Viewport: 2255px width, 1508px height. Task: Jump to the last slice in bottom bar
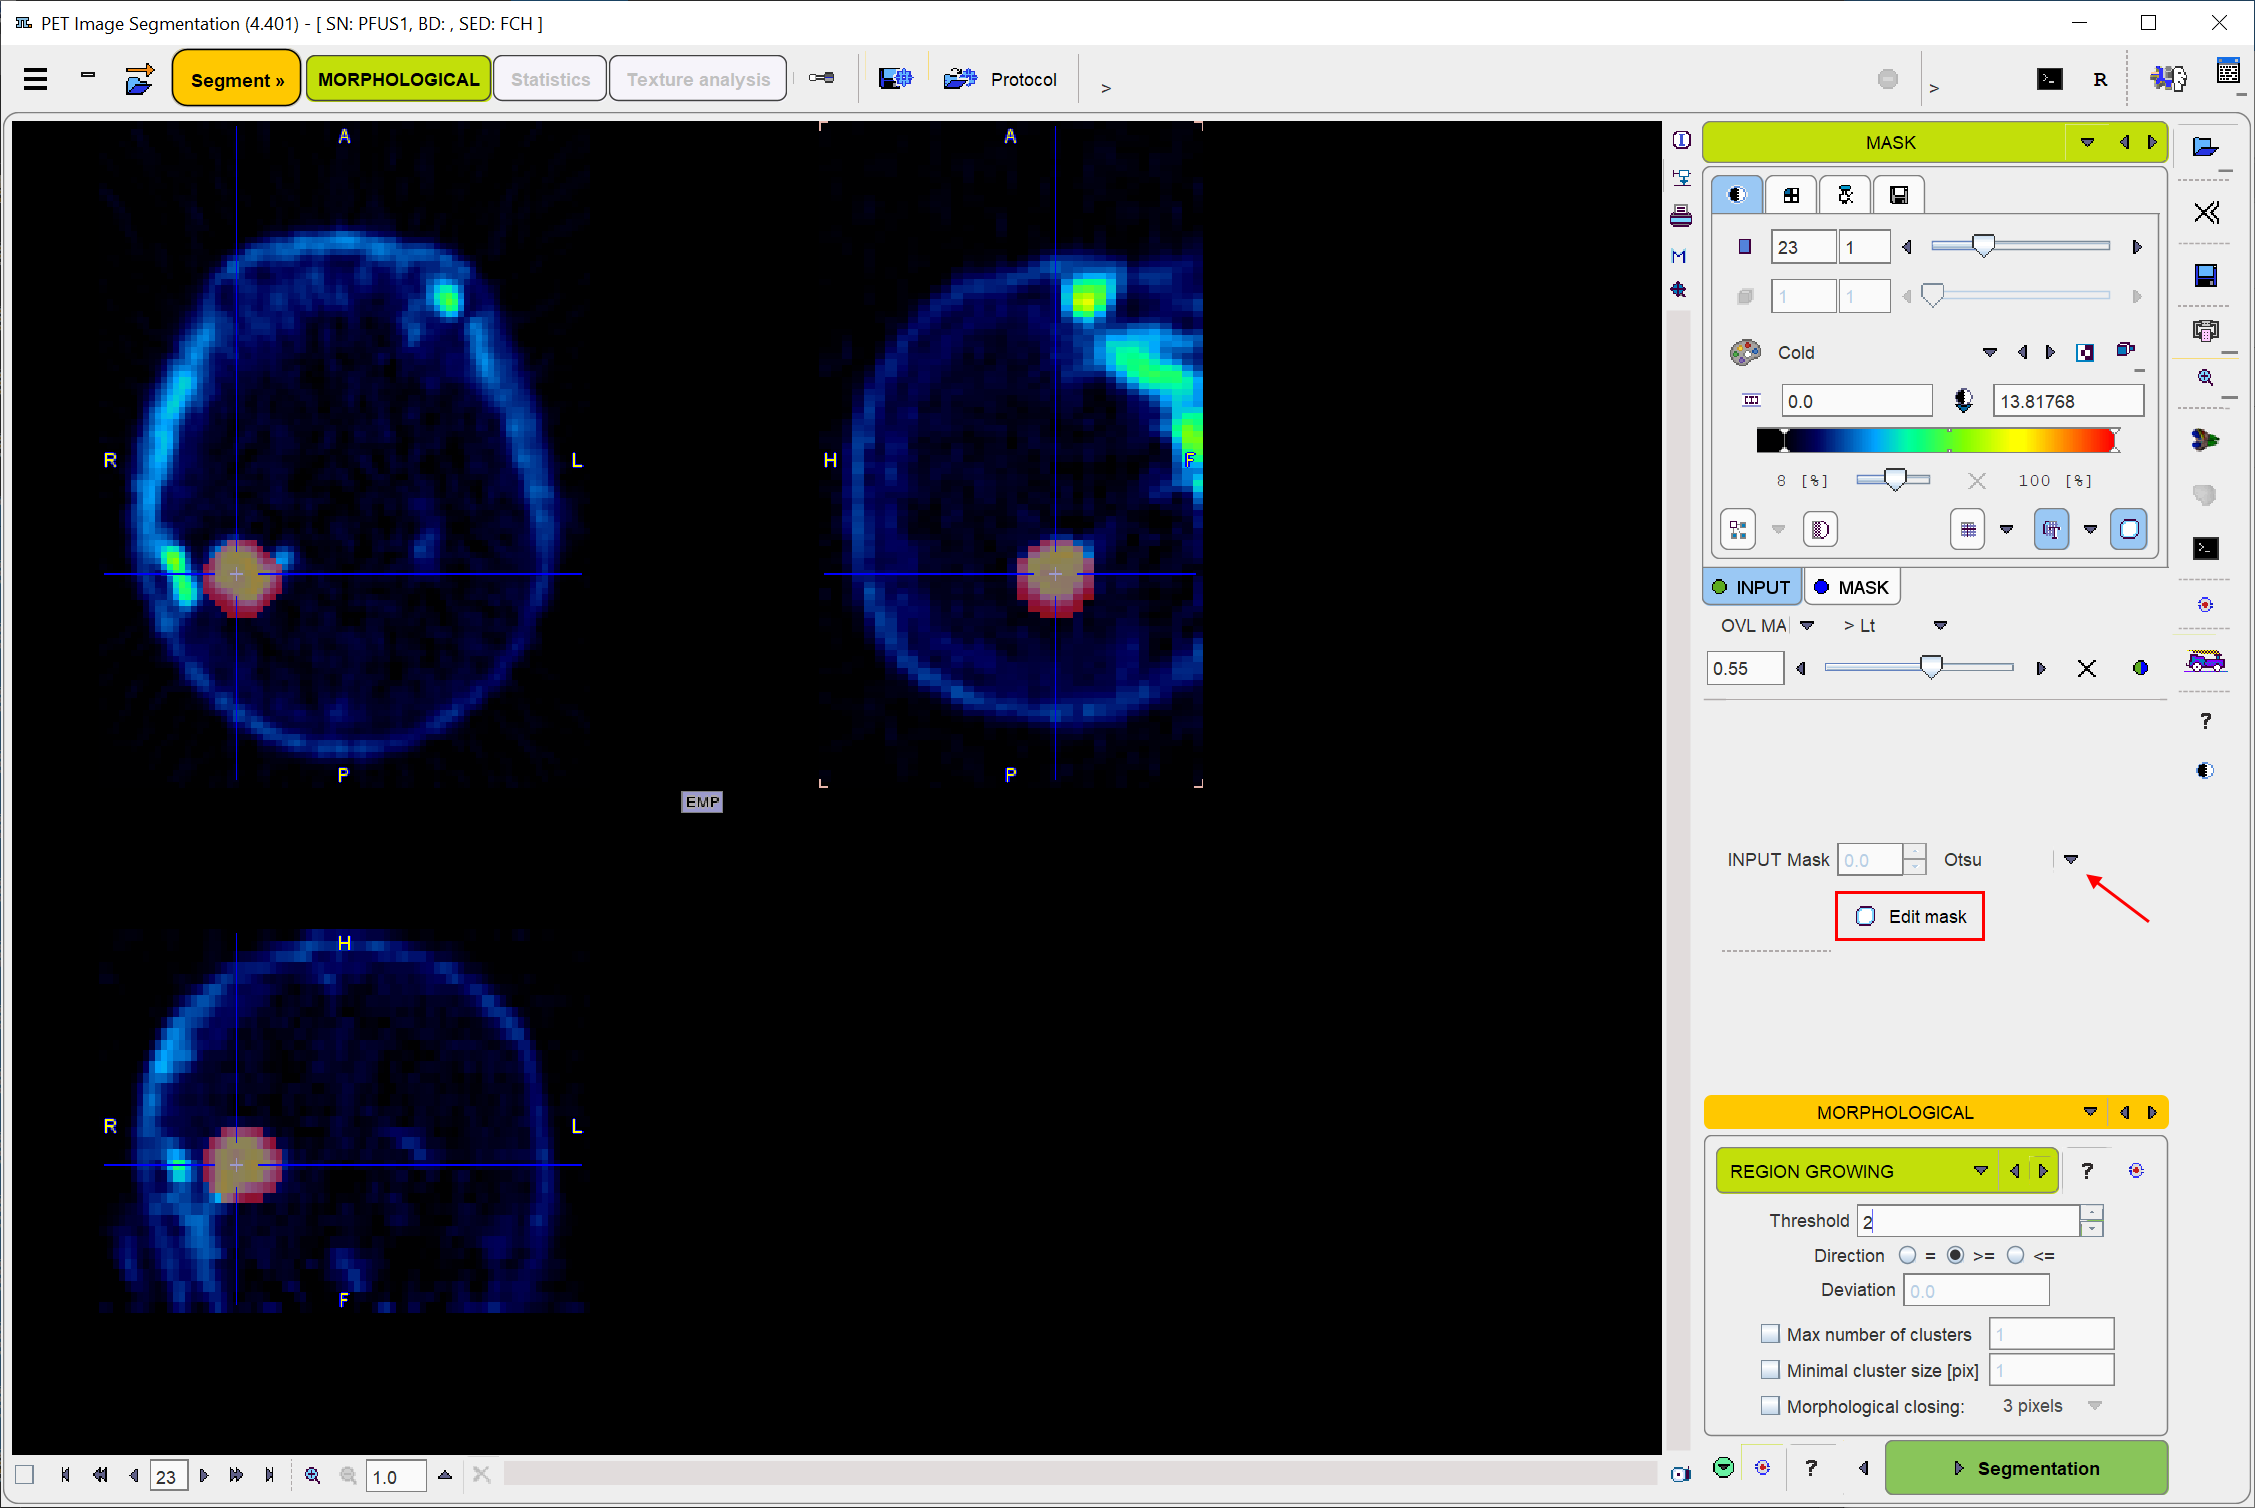coord(269,1475)
